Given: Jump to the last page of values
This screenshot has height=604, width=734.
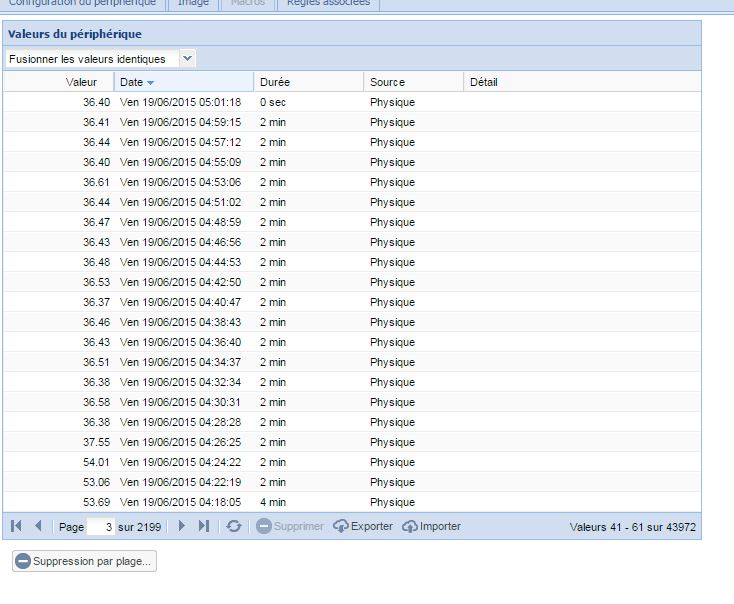Looking at the screenshot, I should pos(204,526).
